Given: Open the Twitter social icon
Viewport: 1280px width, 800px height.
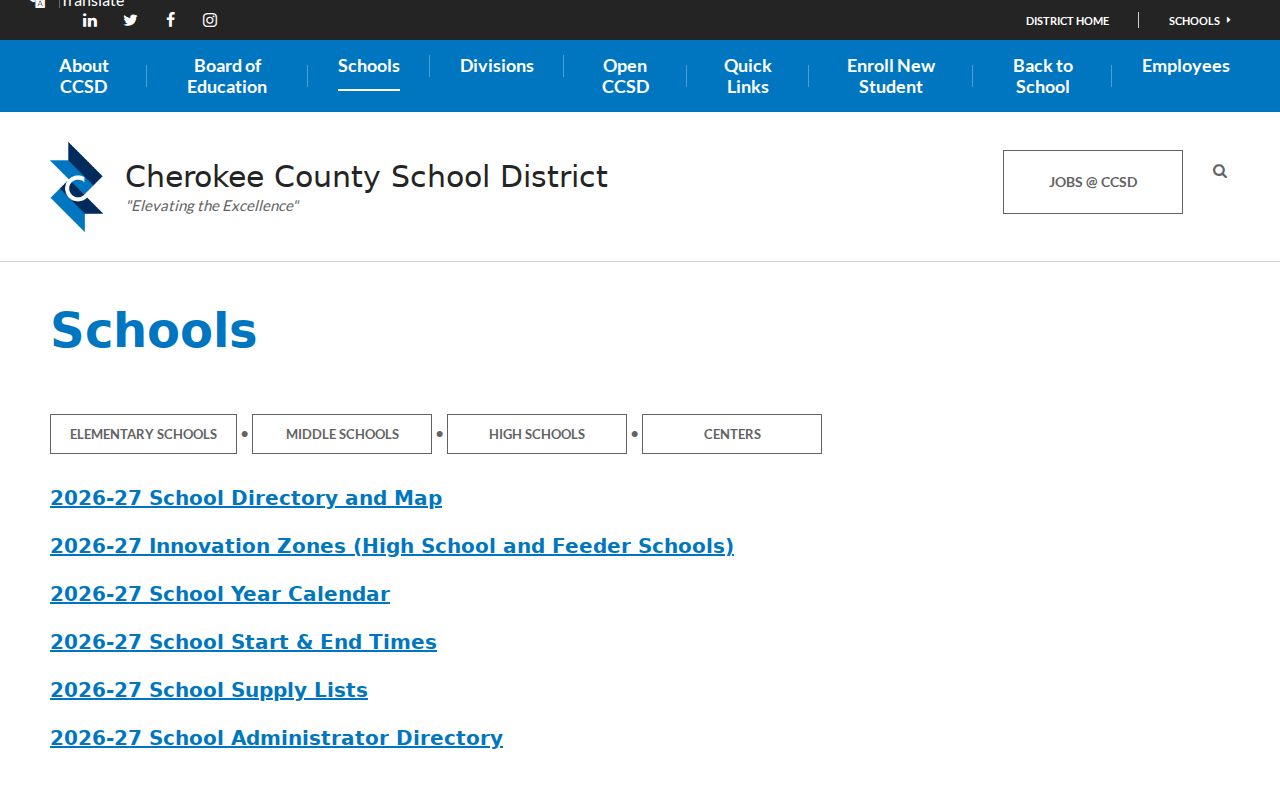Looking at the screenshot, I should click(x=130, y=20).
